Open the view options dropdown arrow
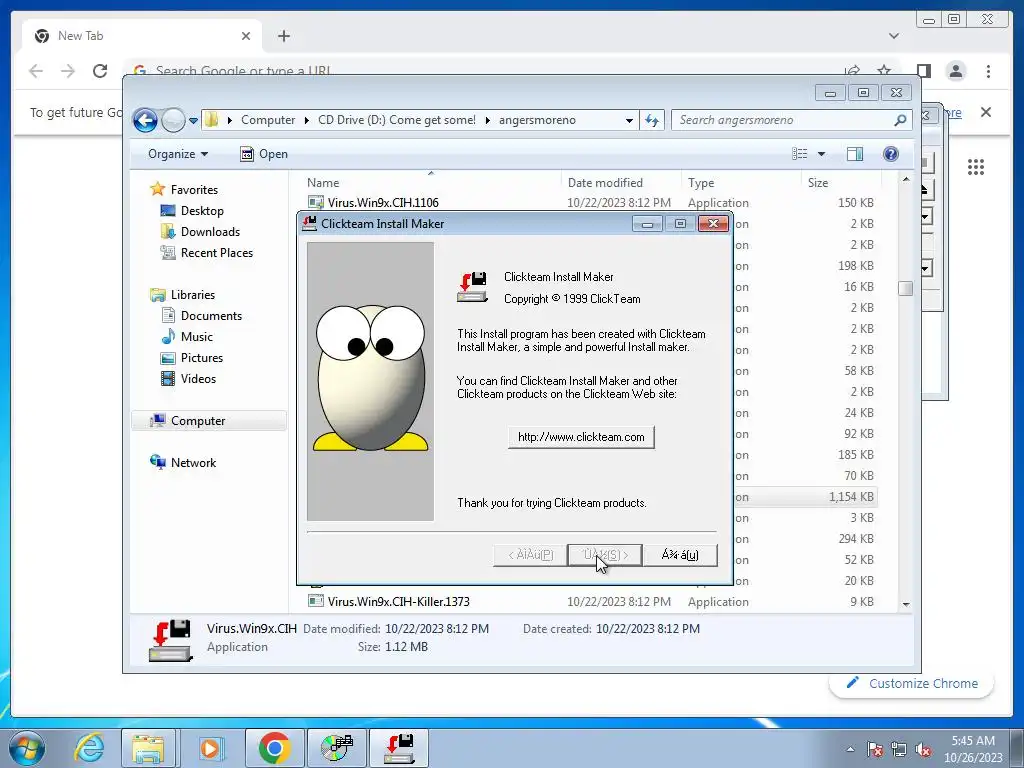 pyautogui.click(x=822, y=154)
